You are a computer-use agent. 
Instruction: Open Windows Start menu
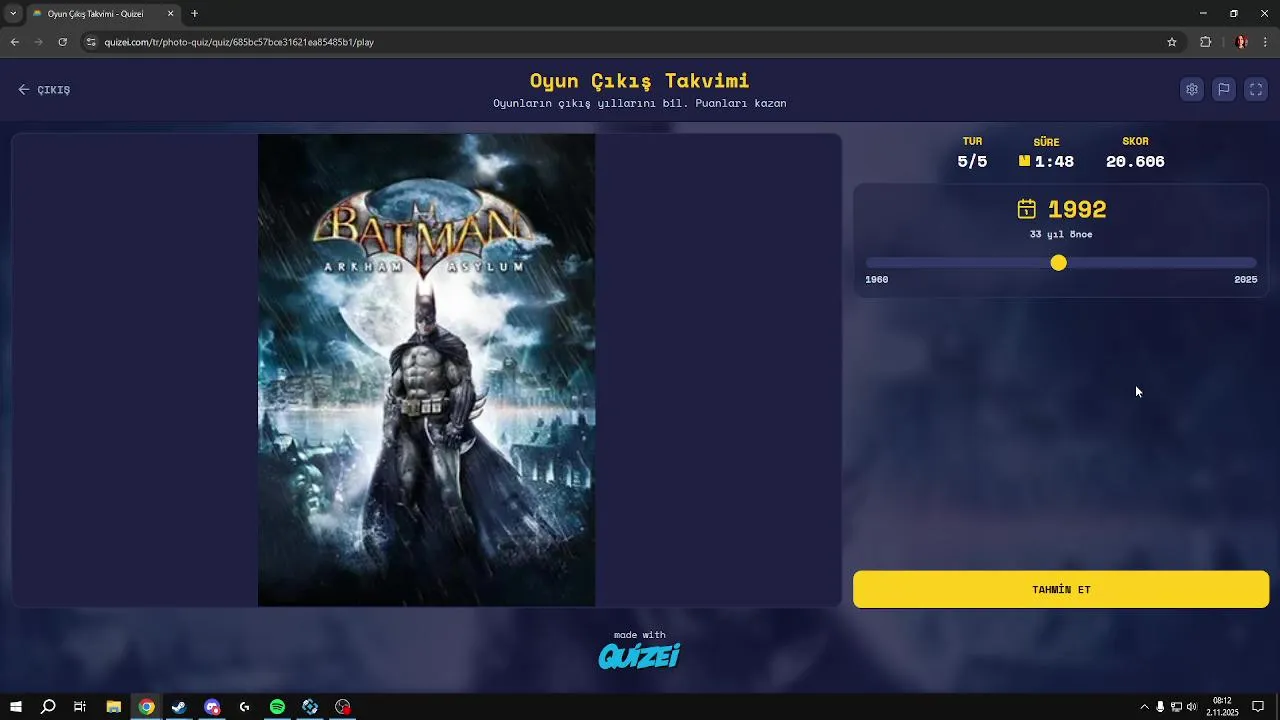[16, 707]
